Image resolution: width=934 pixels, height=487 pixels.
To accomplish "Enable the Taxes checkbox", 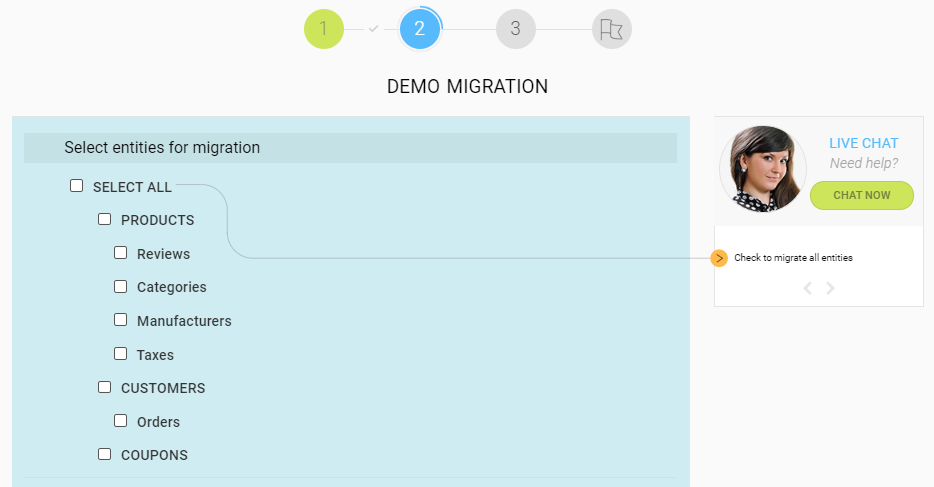I will point(121,354).
